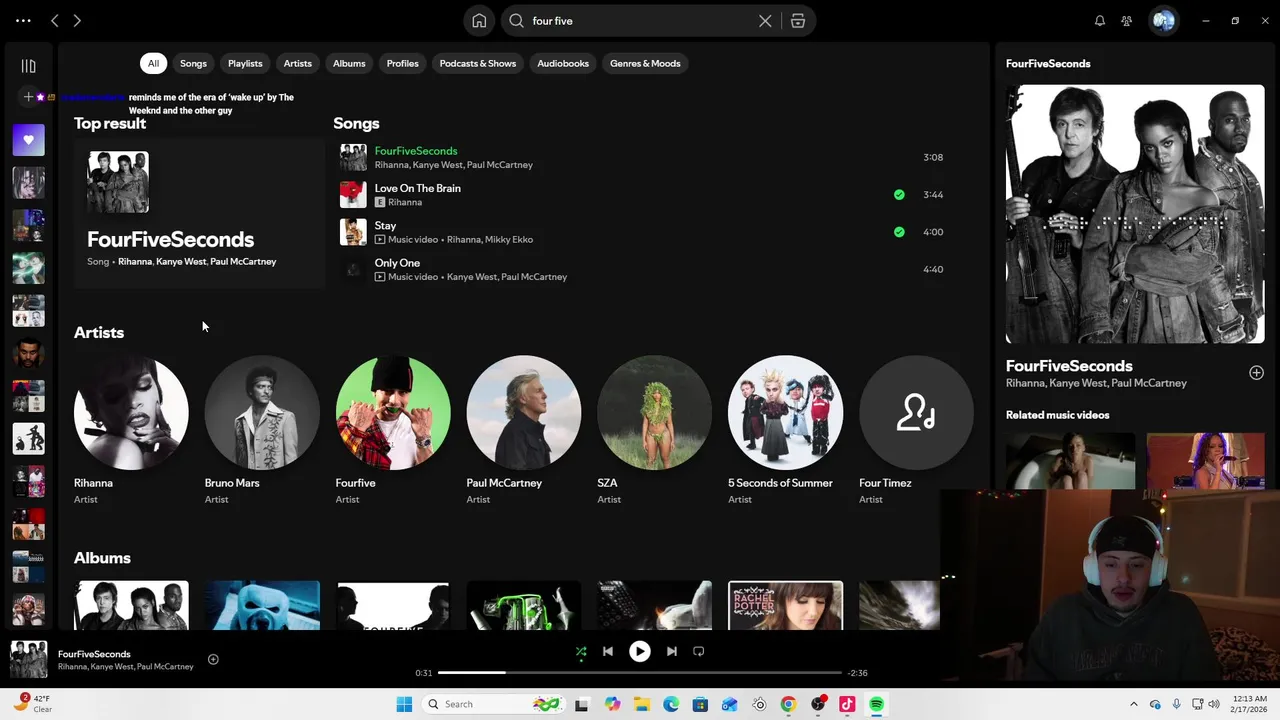
Task: Open OBS Studio from taskbar
Action: tap(818, 704)
